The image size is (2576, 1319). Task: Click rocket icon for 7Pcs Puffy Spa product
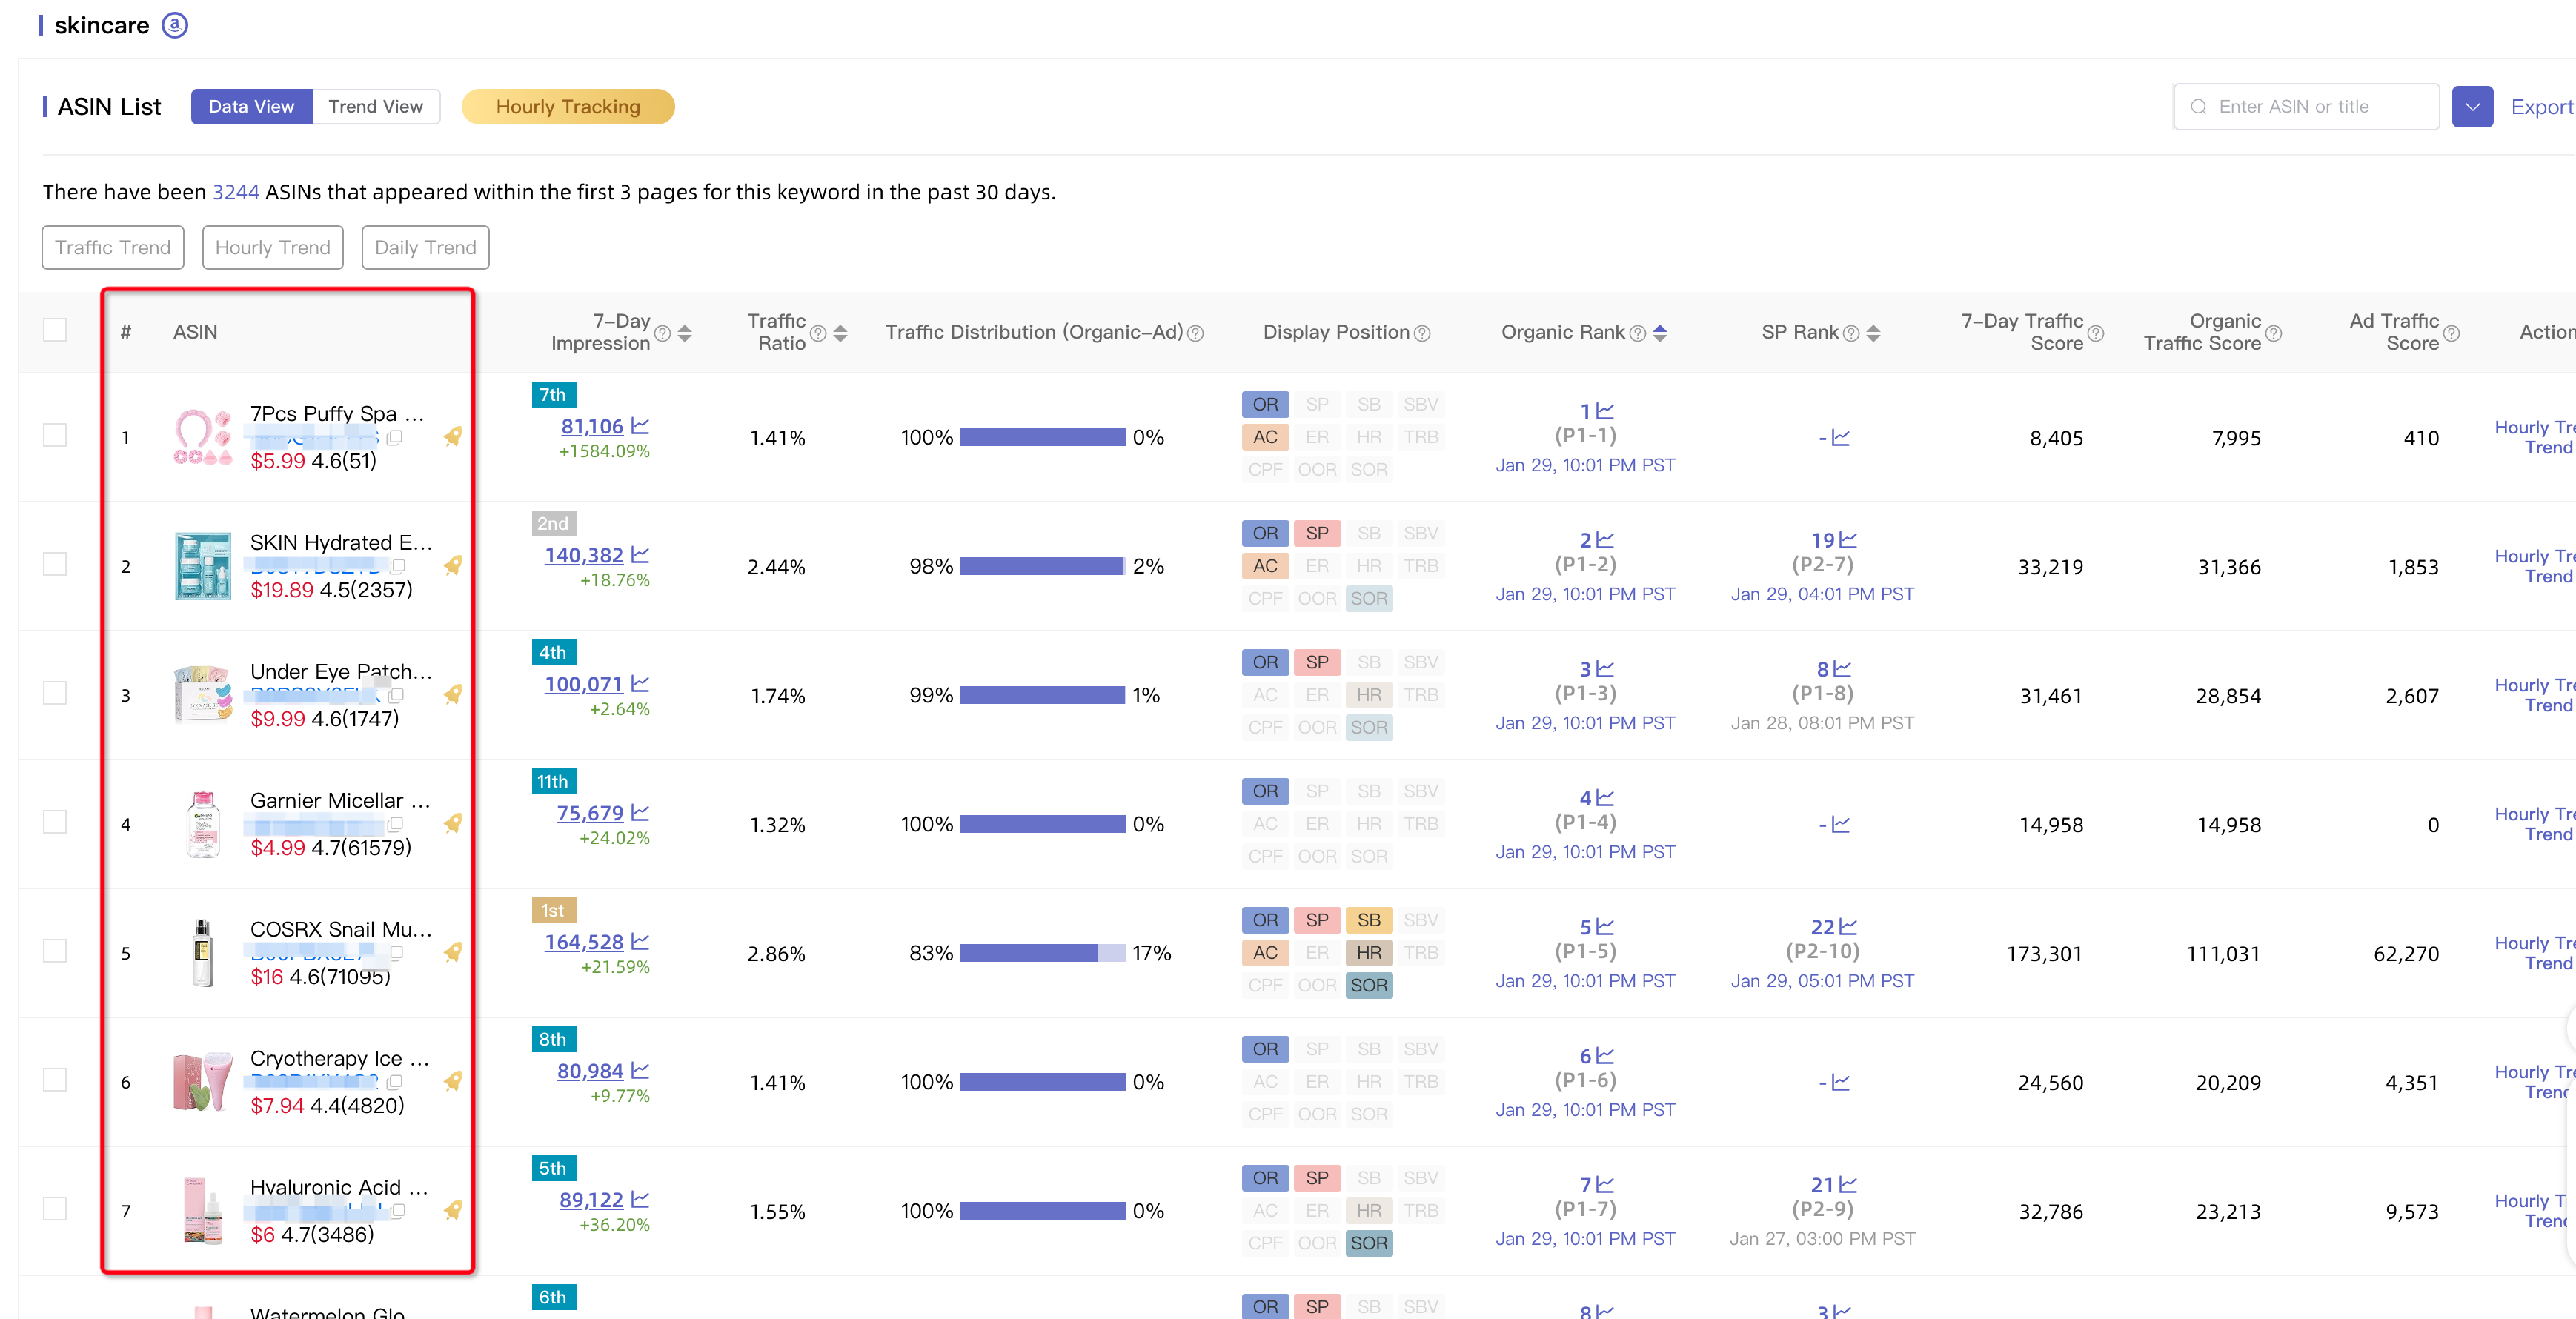(x=453, y=437)
